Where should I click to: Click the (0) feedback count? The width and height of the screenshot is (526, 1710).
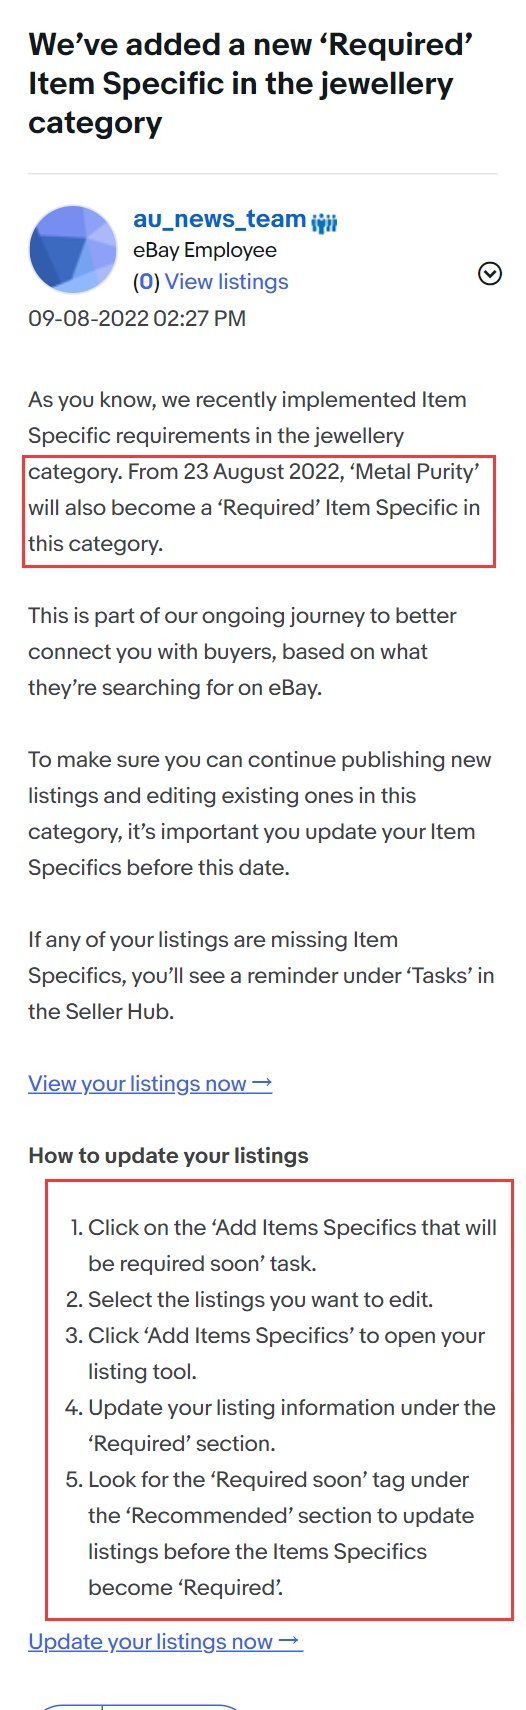pos(146,282)
